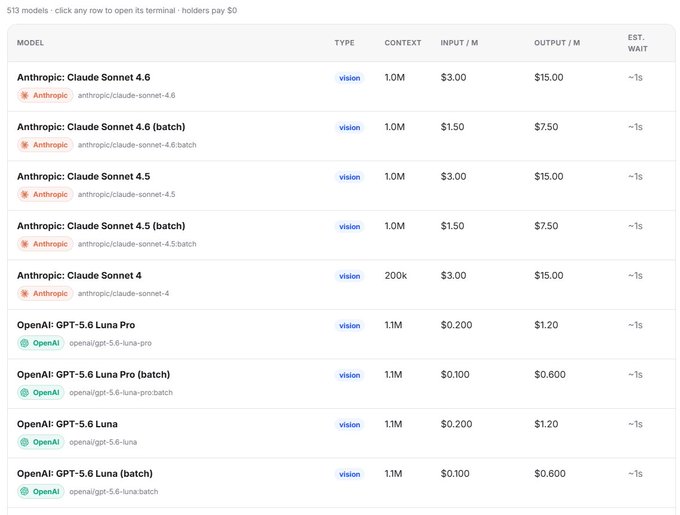This screenshot has width=680, height=515.
Task: Click the Anthropic badge under Claude Sonnet 4.5
Action: 45,194
